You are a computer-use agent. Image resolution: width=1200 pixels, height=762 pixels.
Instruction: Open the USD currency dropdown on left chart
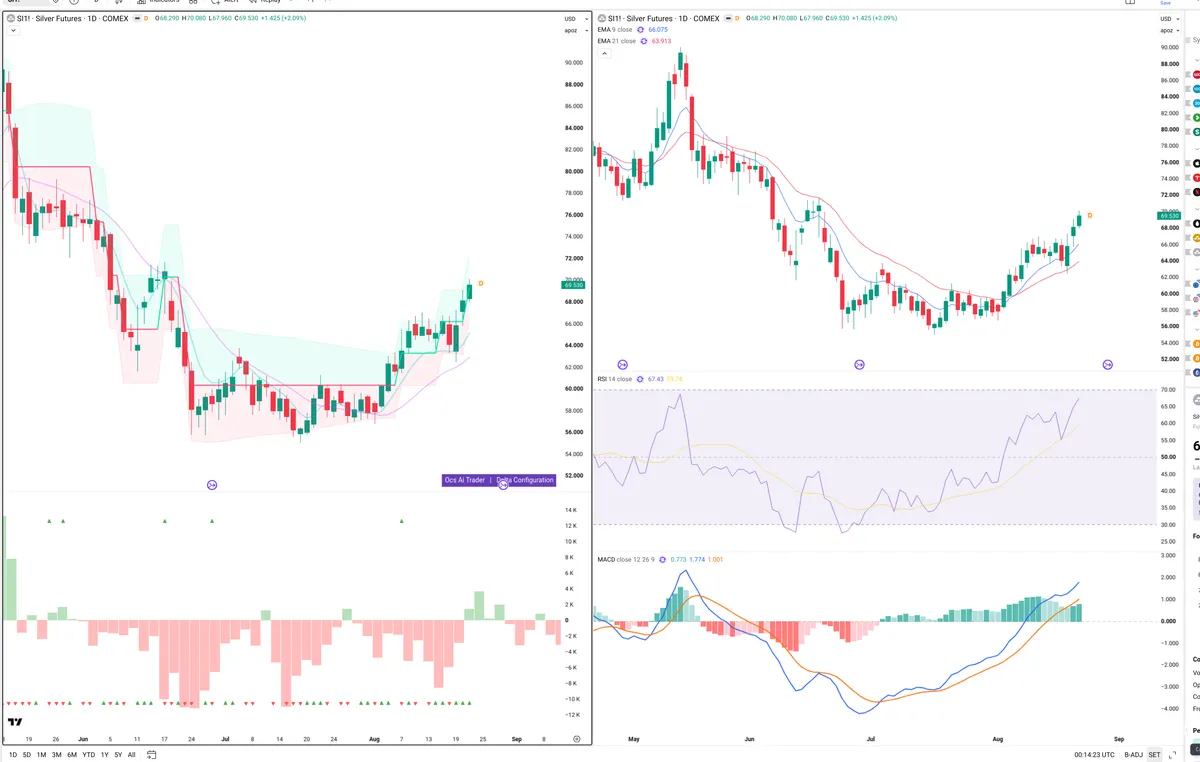[x=571, y=19]
